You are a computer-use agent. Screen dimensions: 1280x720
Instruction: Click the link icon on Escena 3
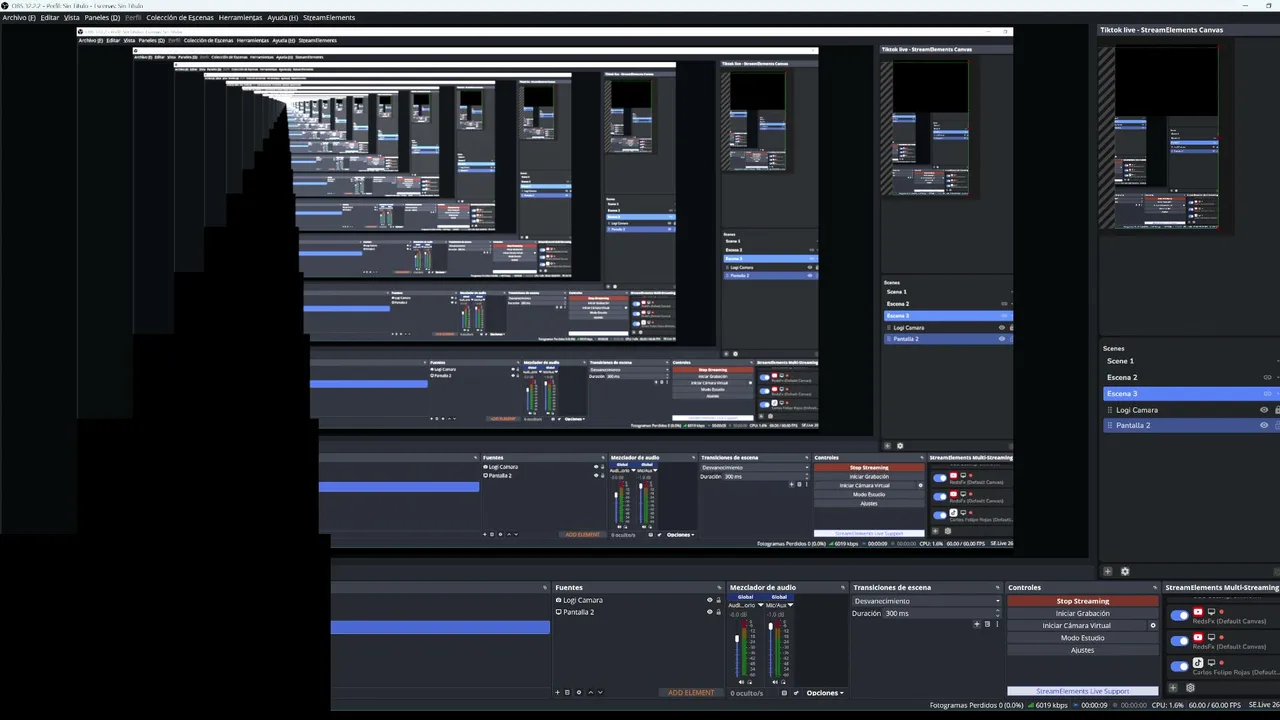1268,394
